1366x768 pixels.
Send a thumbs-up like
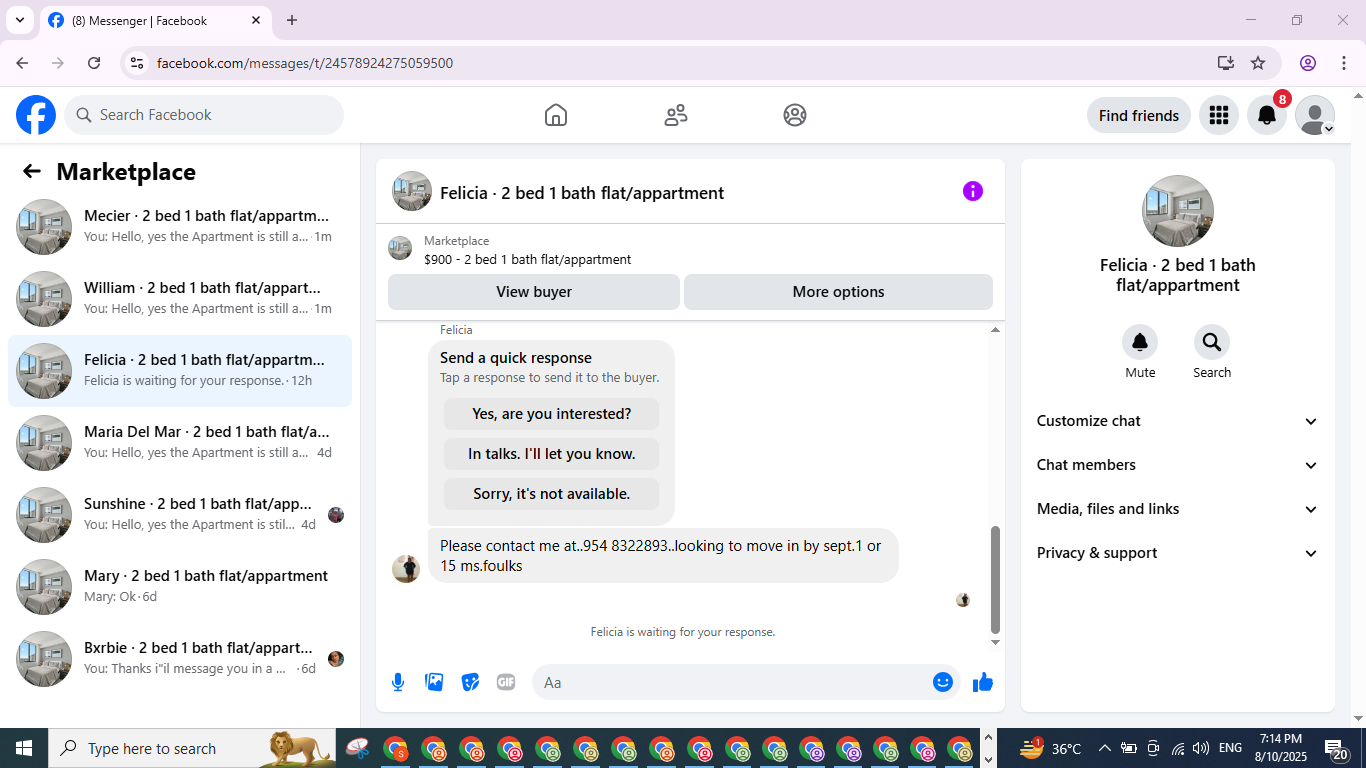[x=983, y=682]
